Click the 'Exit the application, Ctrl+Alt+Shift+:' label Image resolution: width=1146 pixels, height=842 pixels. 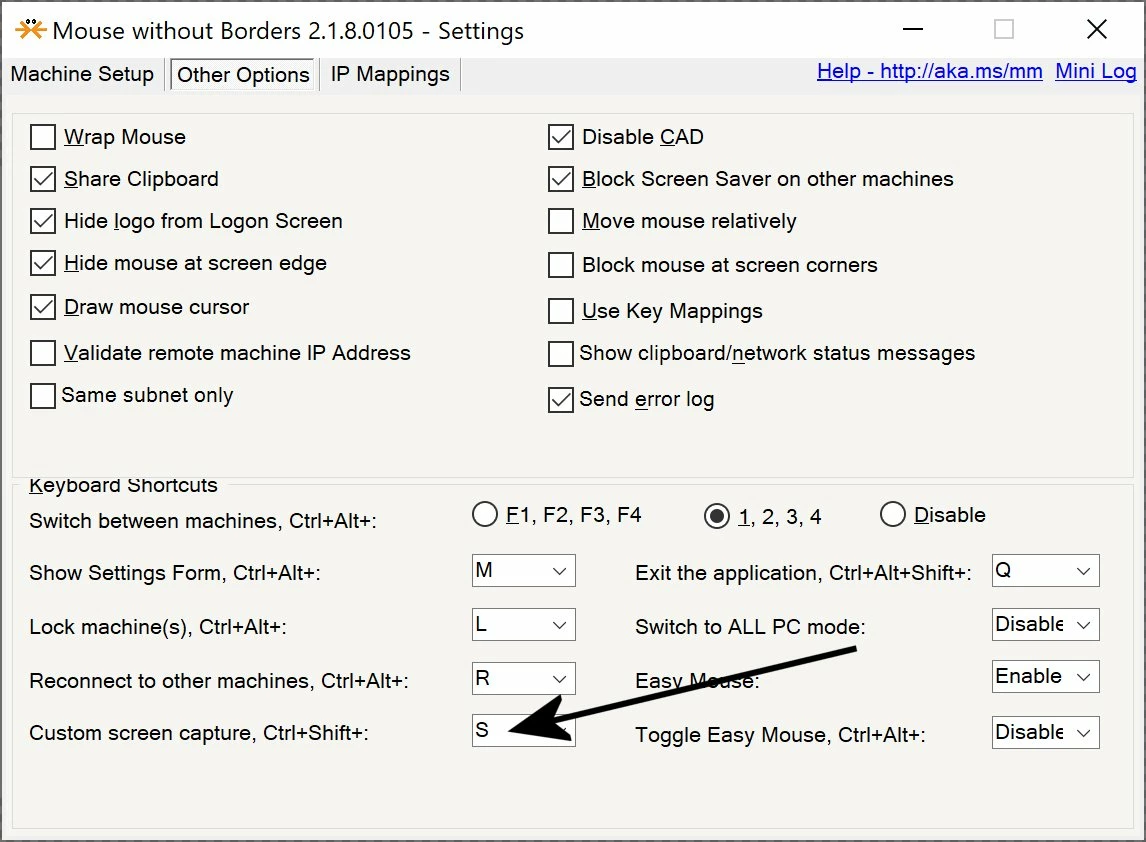click(803, 573)
